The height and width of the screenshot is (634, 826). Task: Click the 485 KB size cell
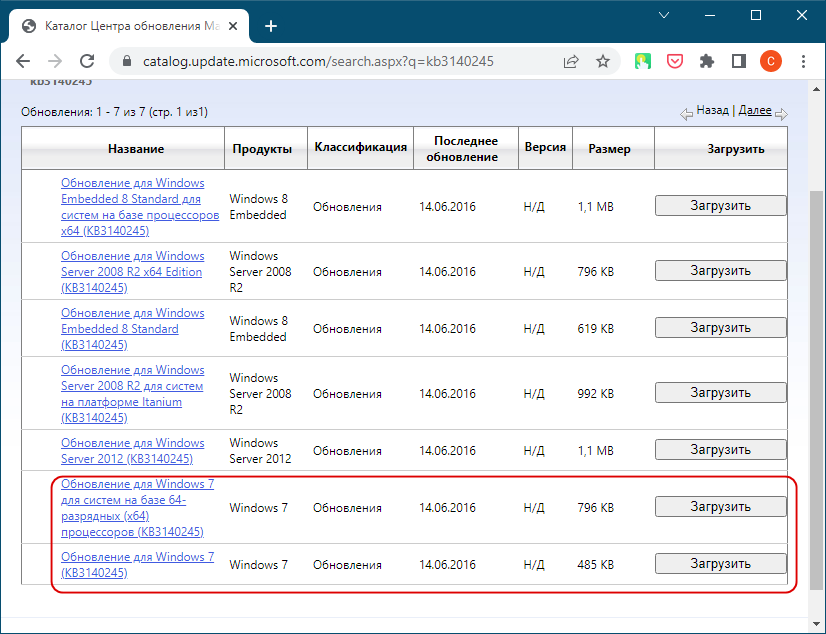pyautogui.click(x=595, y=564)
